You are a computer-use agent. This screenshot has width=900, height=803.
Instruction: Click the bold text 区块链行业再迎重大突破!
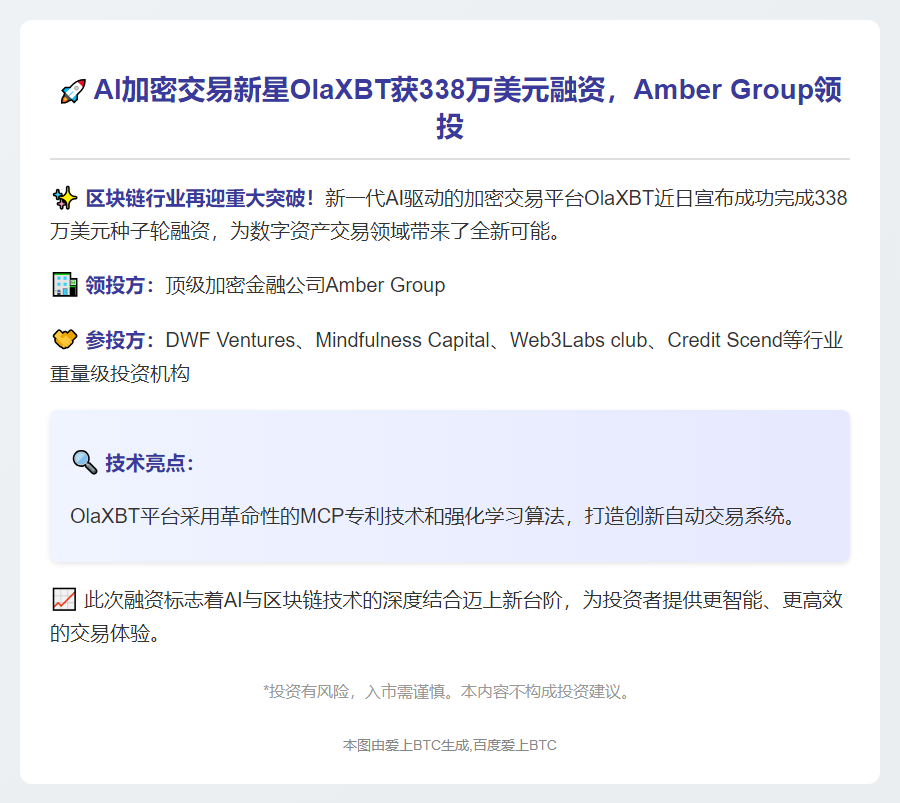[199, 198]
